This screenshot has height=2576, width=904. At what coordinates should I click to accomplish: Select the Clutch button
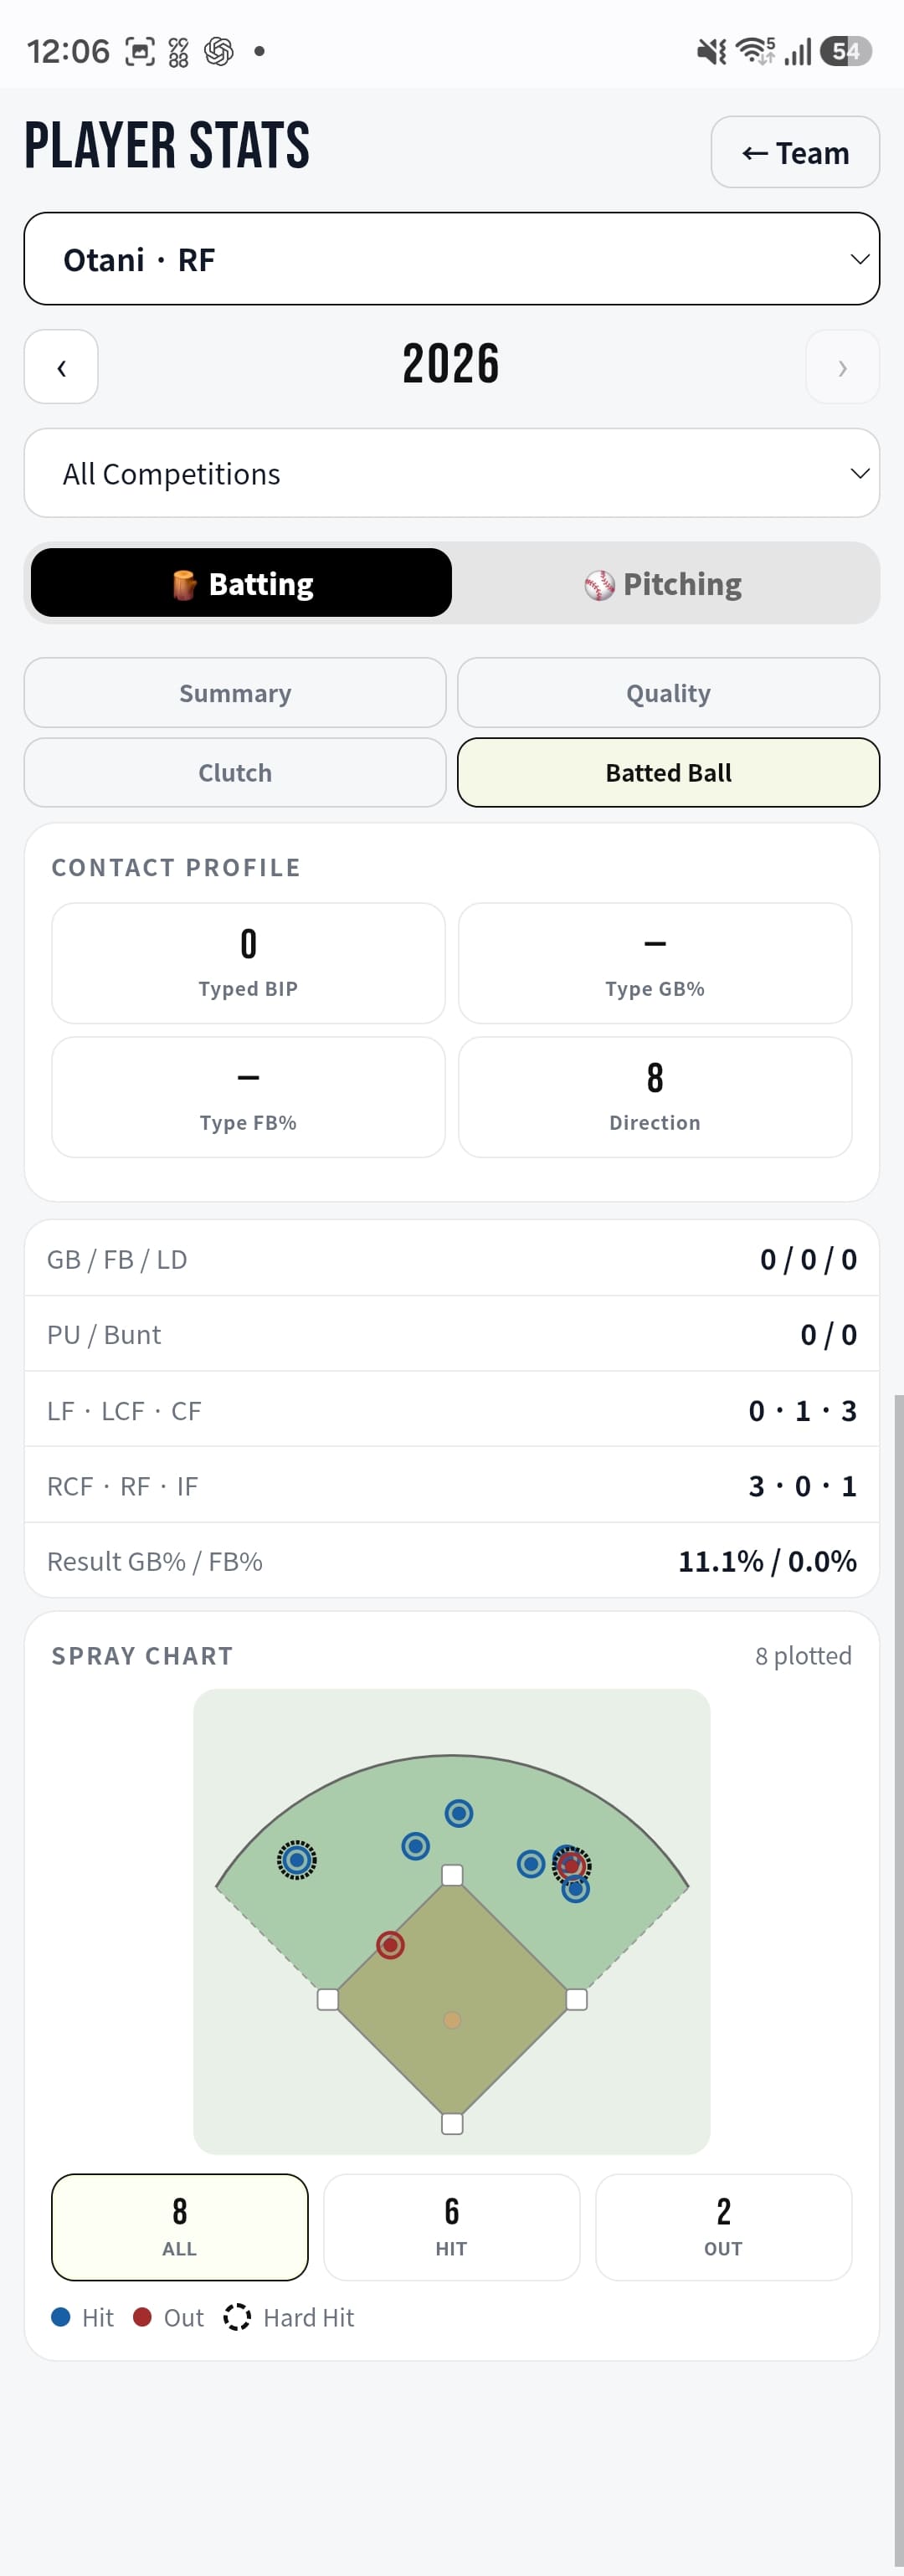[235, 772]
